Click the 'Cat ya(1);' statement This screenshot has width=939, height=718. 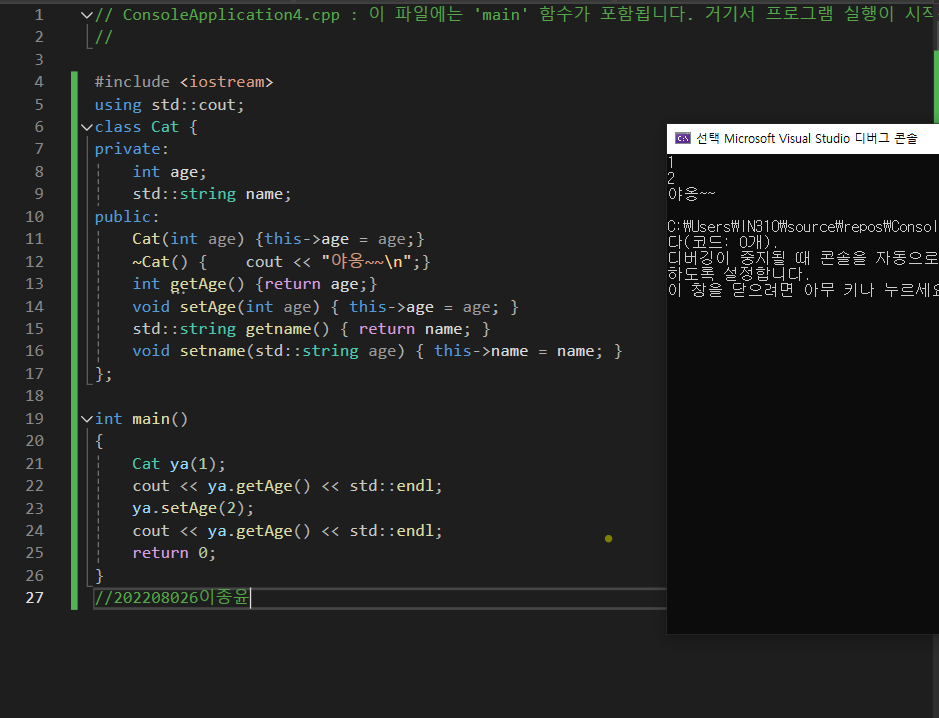coord(179,464)
